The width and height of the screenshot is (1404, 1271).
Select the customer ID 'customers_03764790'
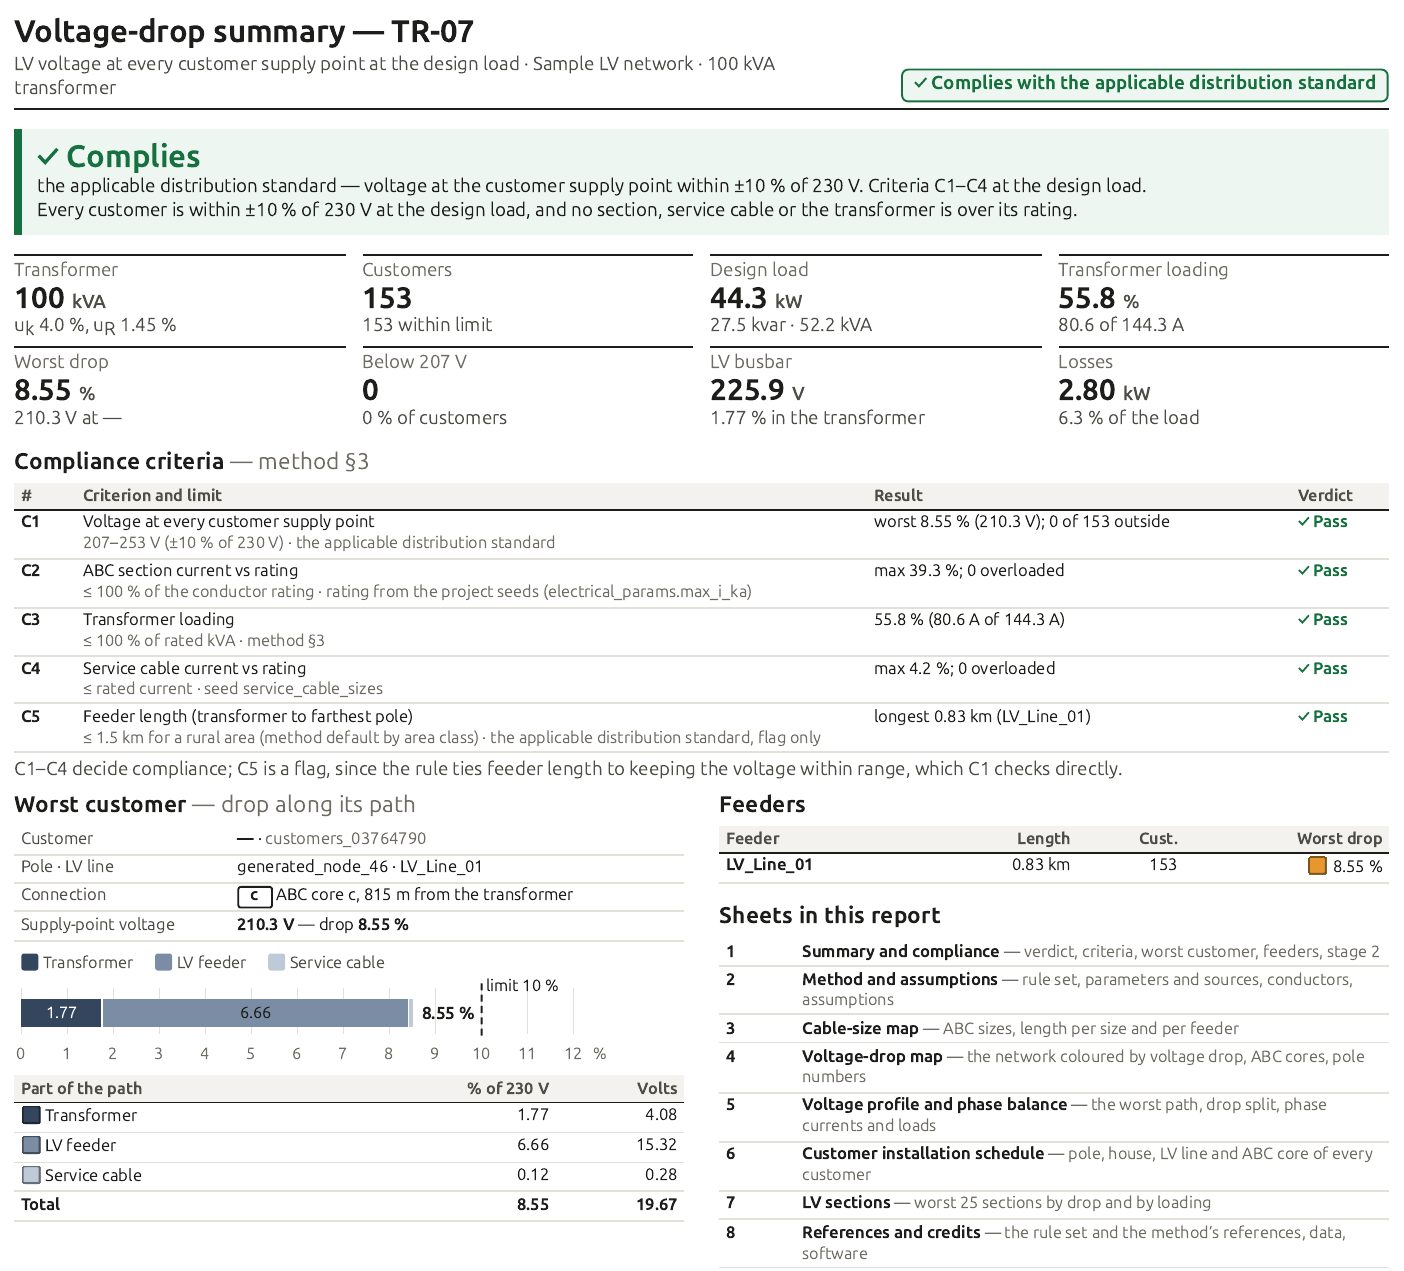[345, 839]
